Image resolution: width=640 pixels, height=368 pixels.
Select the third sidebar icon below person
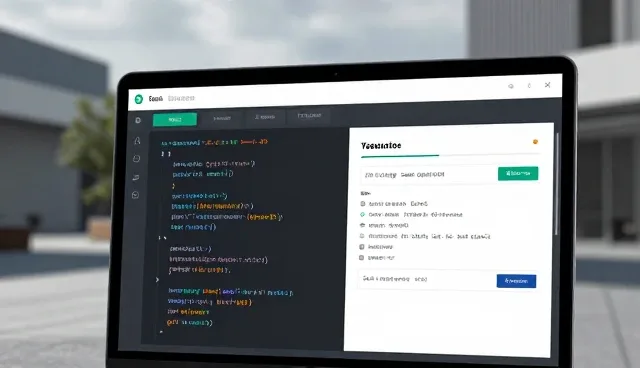pos(137,159)
